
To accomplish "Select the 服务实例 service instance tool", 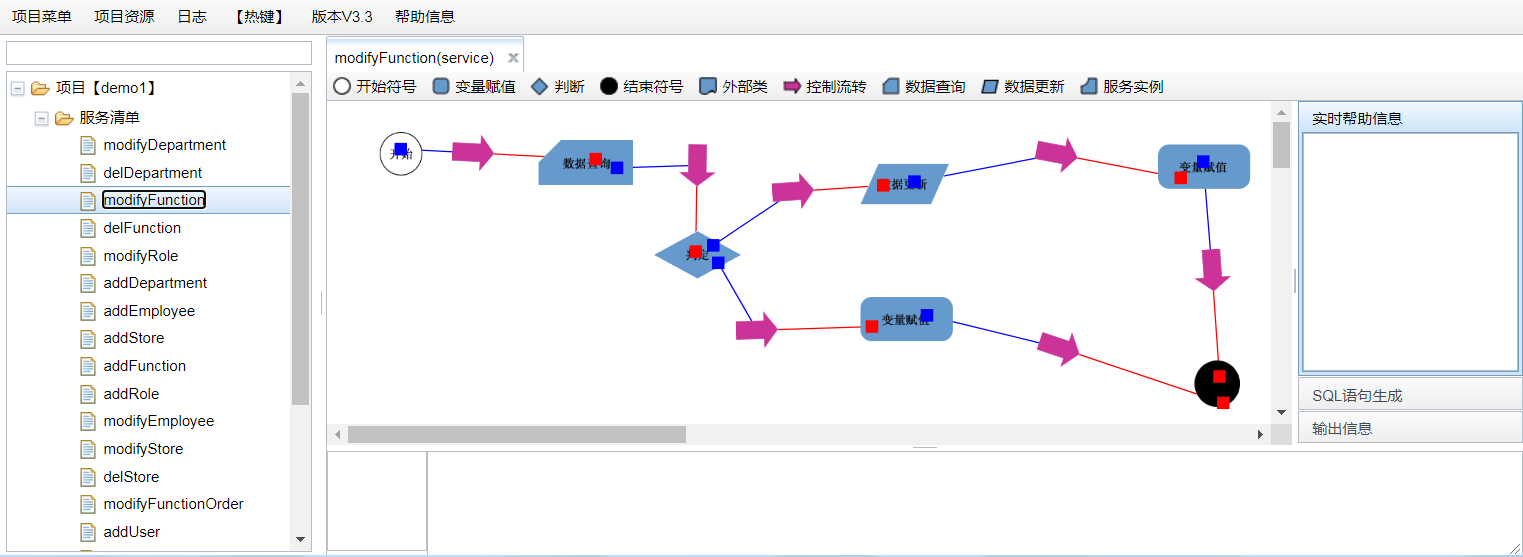I will point(1122,87).
